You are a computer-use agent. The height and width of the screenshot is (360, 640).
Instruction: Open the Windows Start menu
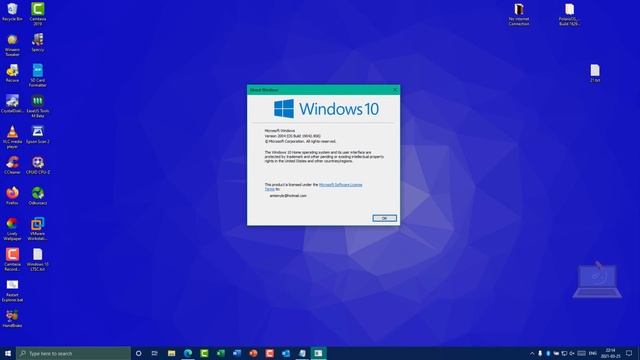click(8, 353)
